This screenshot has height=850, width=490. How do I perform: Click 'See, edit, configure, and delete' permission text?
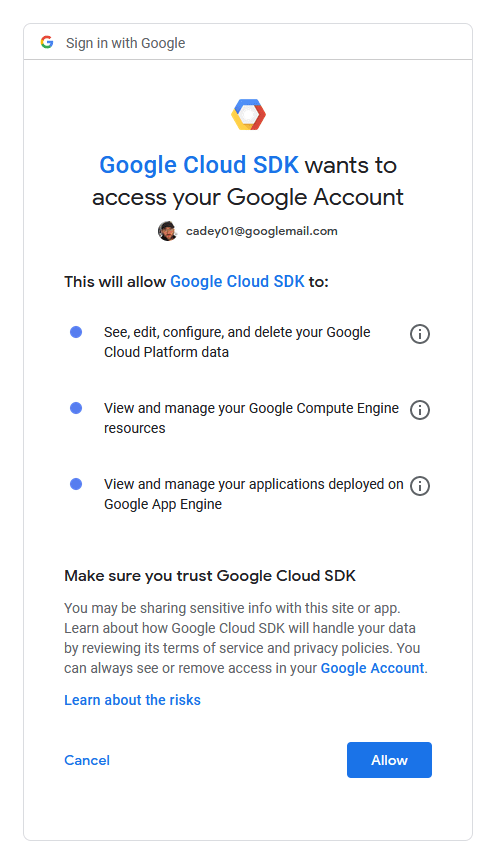coord(237,342)
